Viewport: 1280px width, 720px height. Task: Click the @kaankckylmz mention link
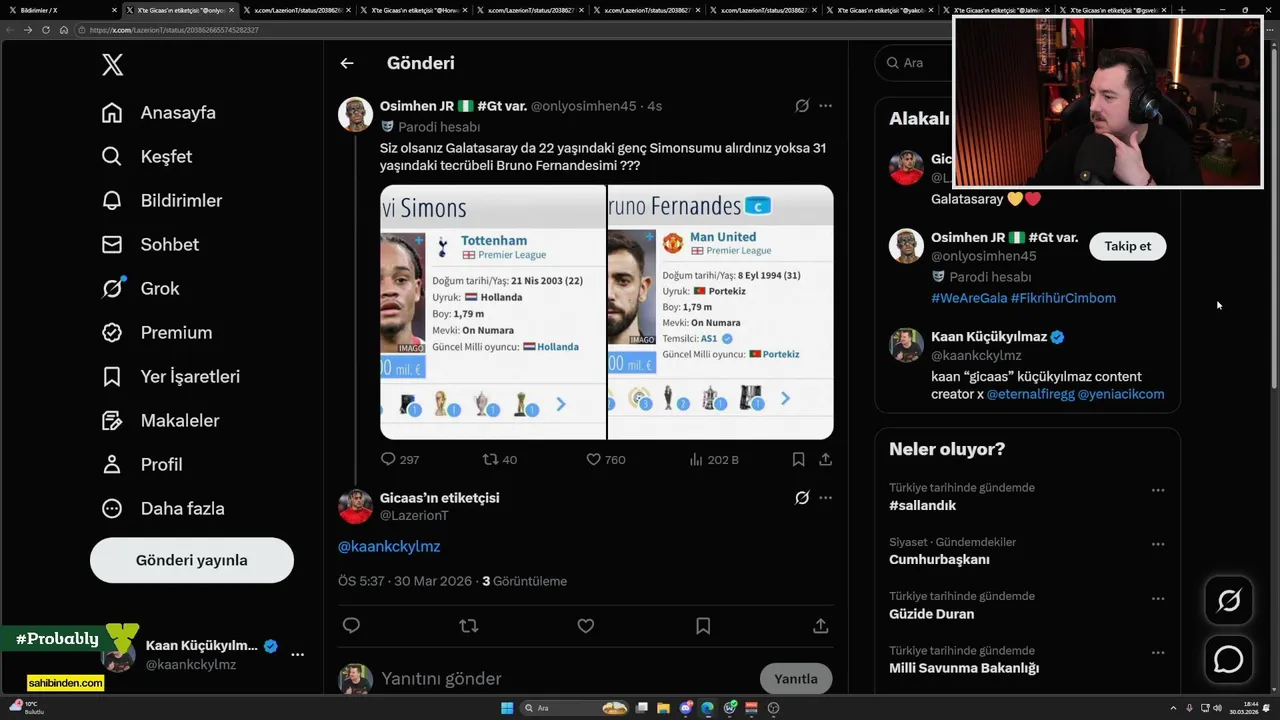point(389,547)
